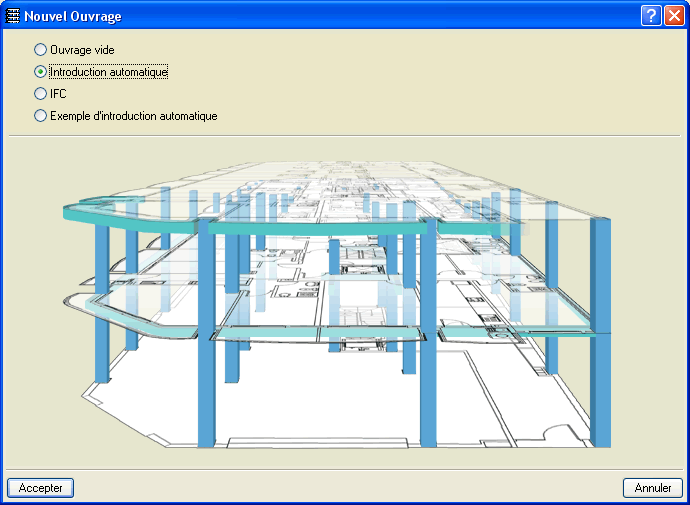690x505 pixels.
Task: Click the Nouvel Ouvrage title bar icon
Action: coord(12,16)
